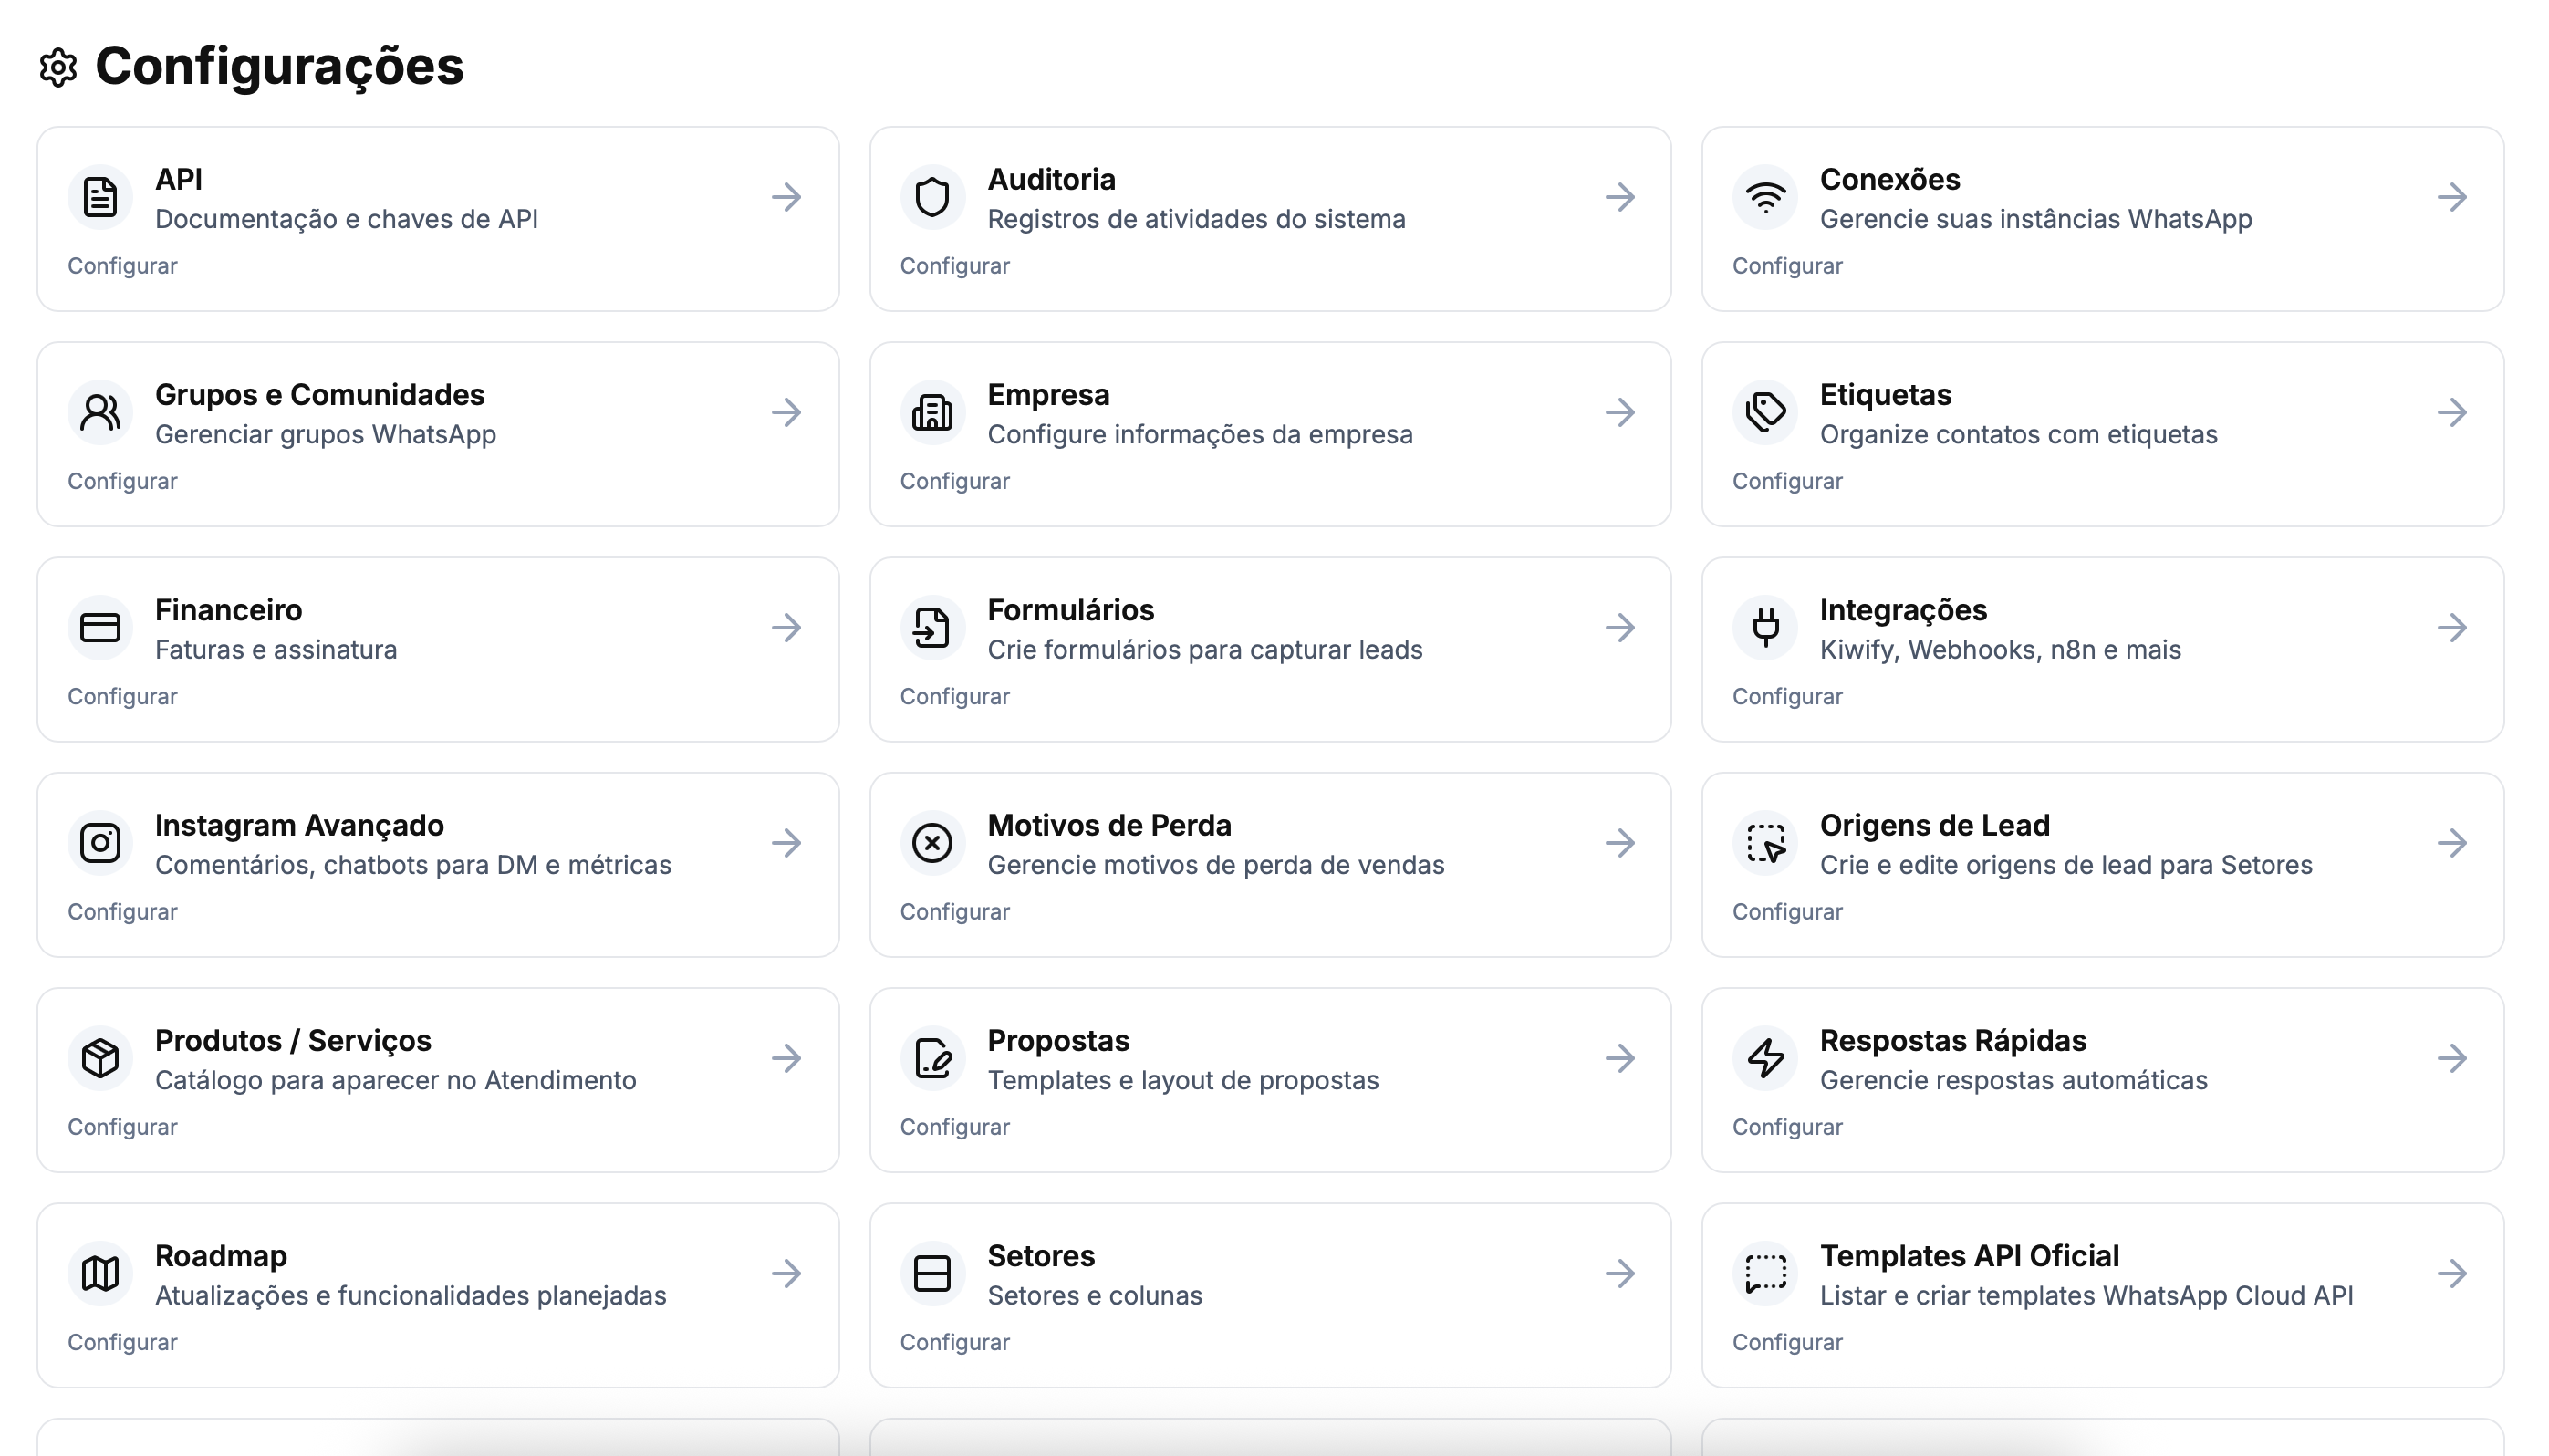Select the Integrações plug icon

(x=1765, y=627)
